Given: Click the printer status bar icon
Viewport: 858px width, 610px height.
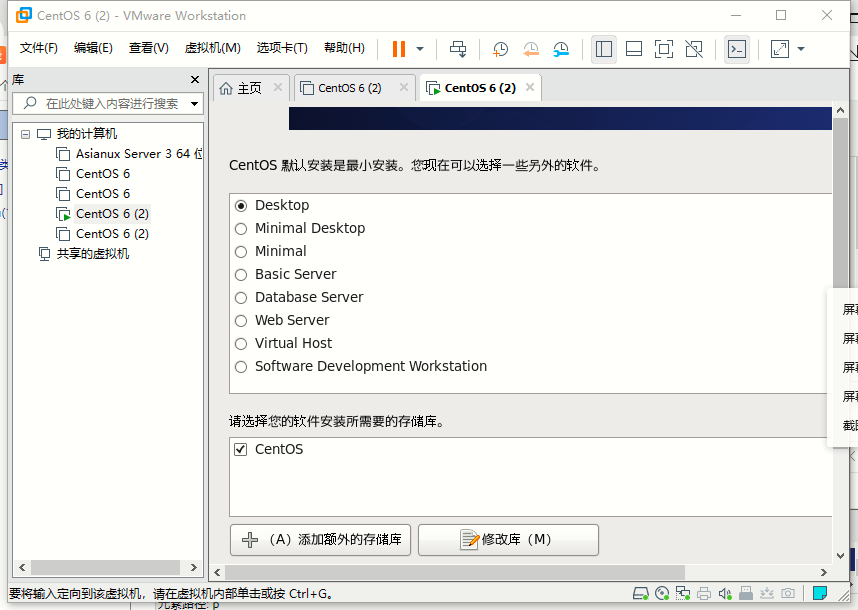Looking at the screenshot, I should pos(704,593).
